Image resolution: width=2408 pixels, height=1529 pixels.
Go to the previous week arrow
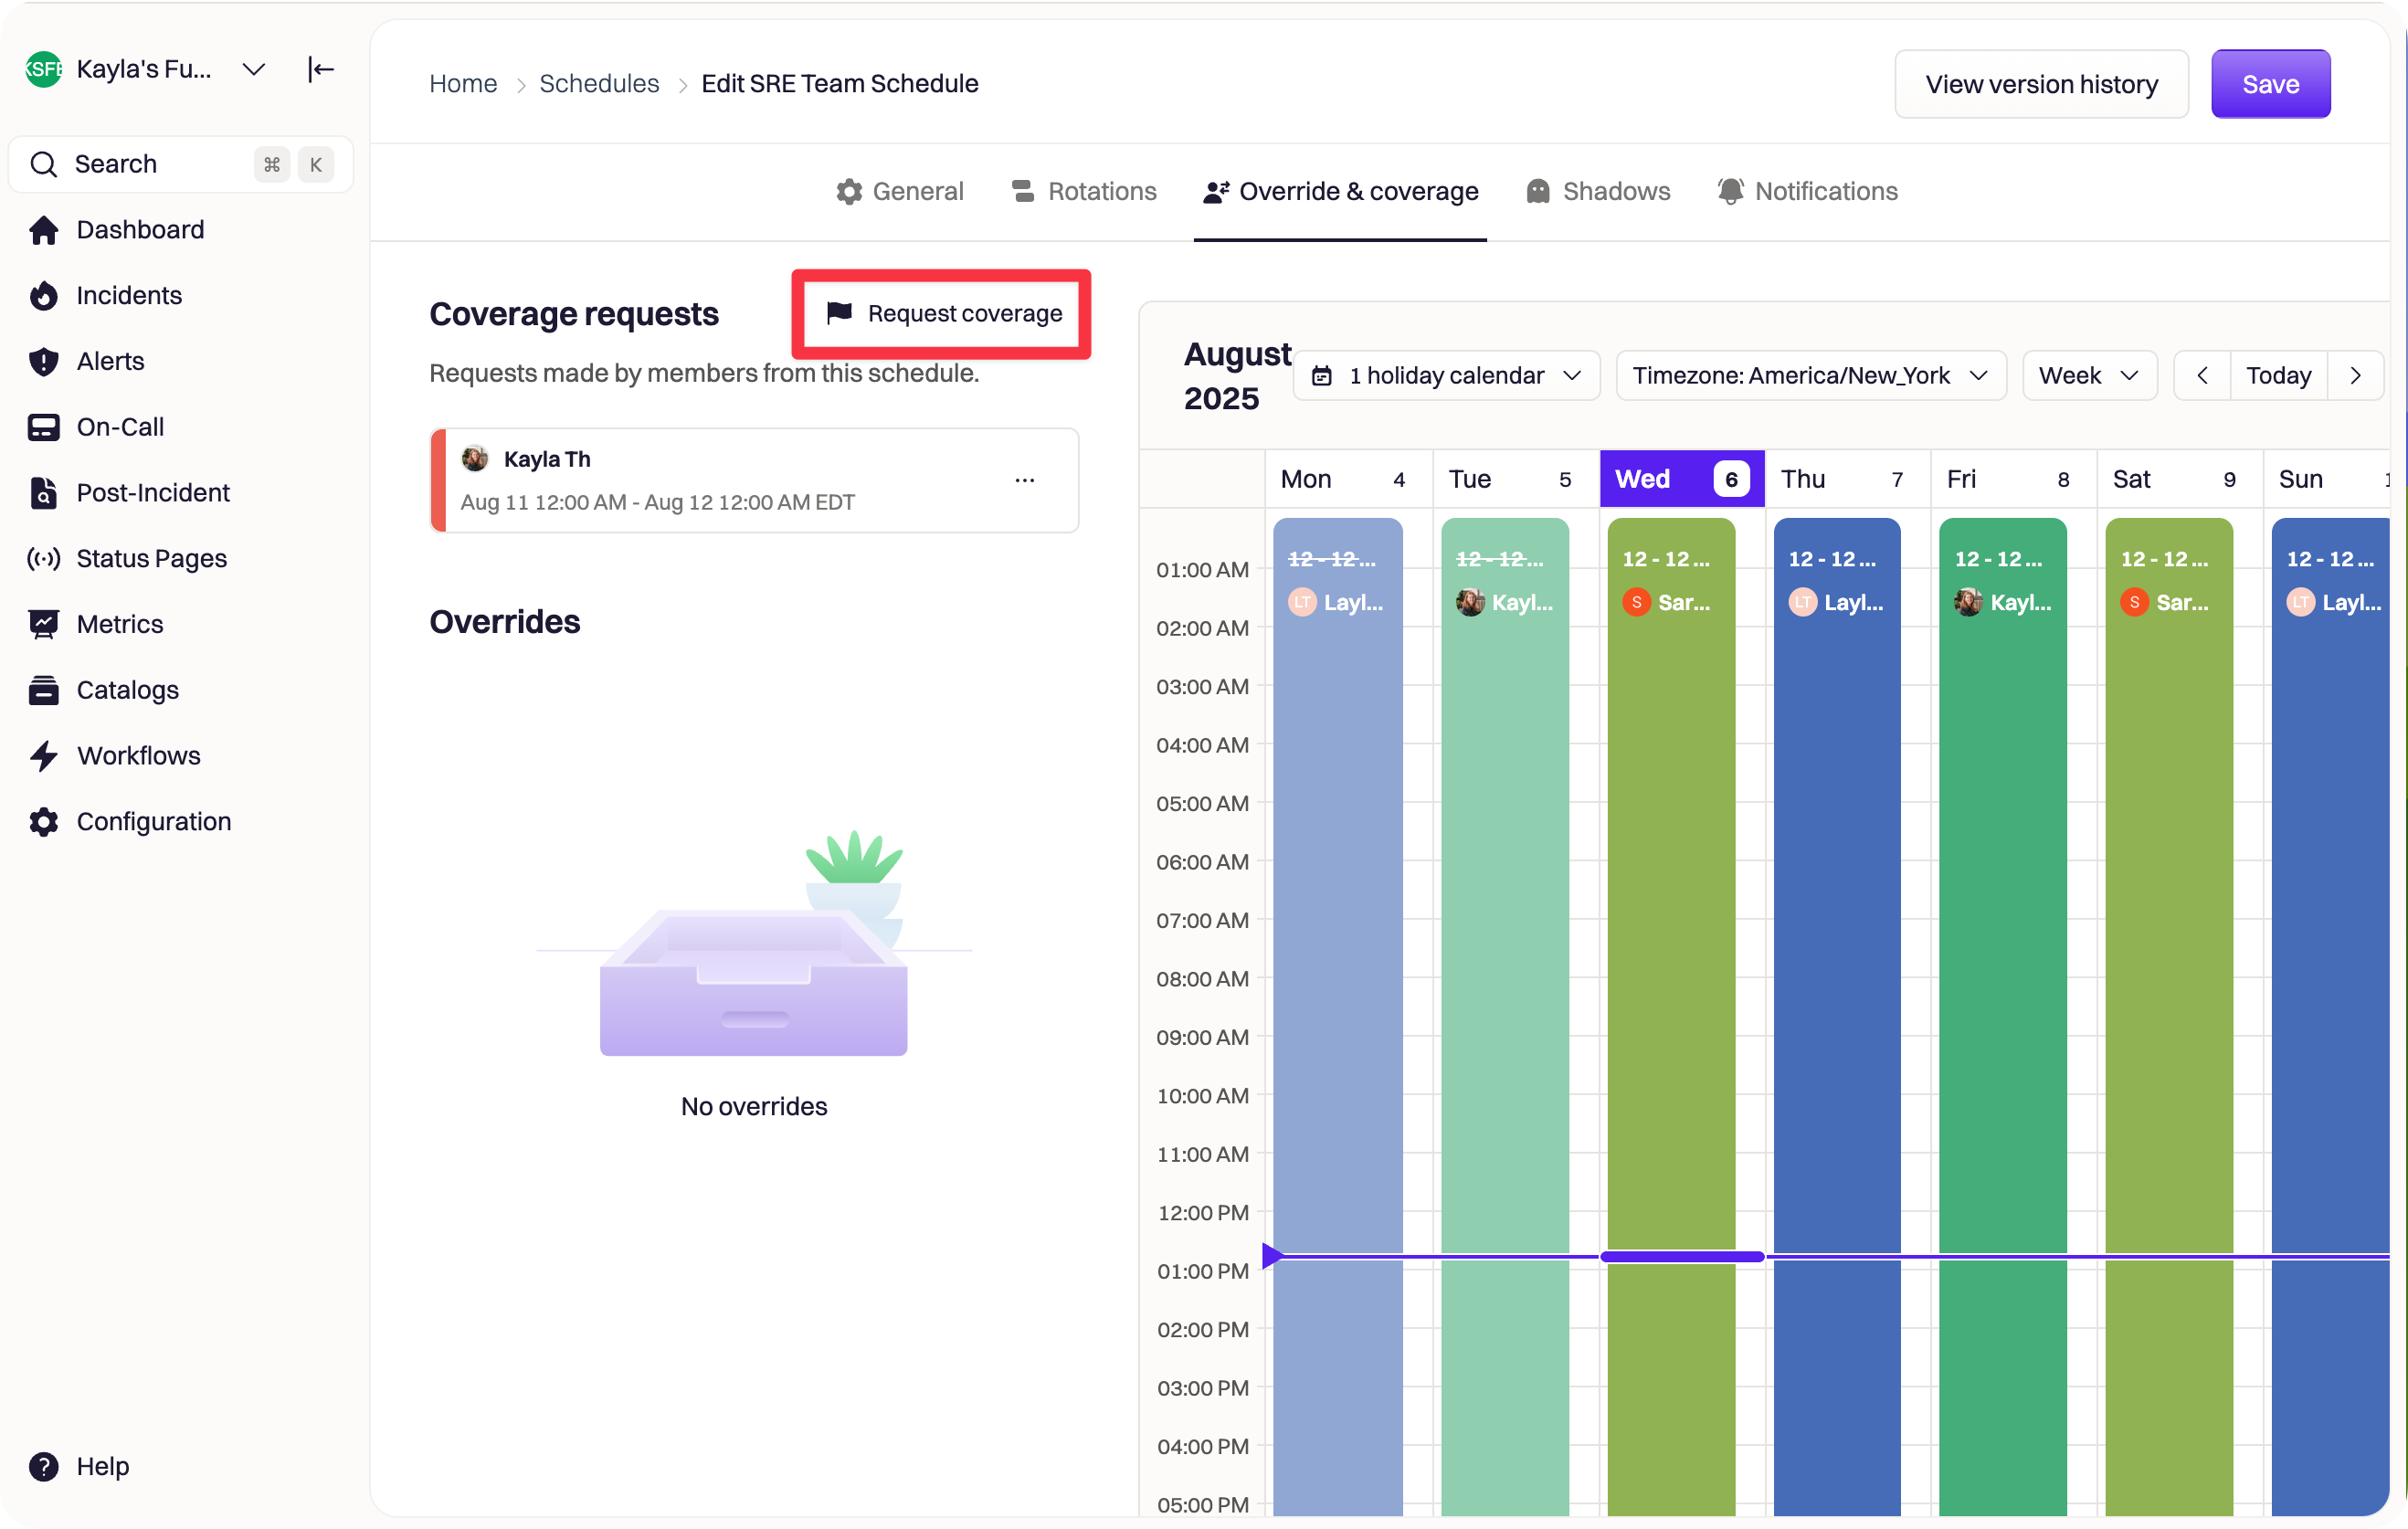pos(2201,376)
